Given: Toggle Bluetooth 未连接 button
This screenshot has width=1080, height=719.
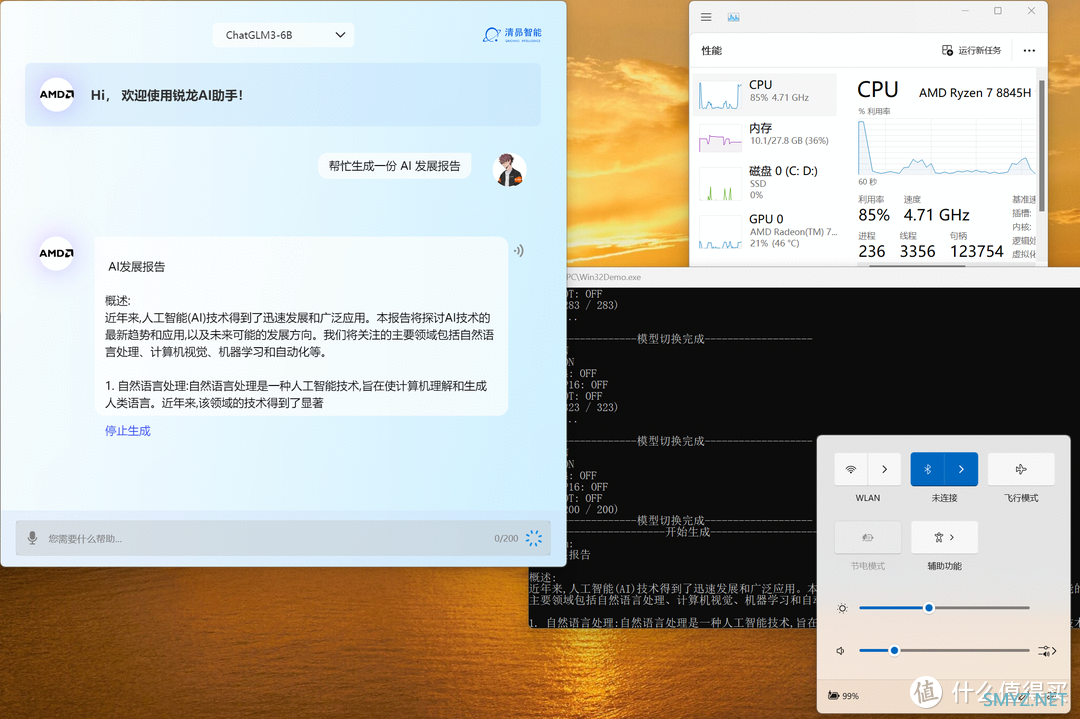Looking at the screenshot, I should [927, 469].
